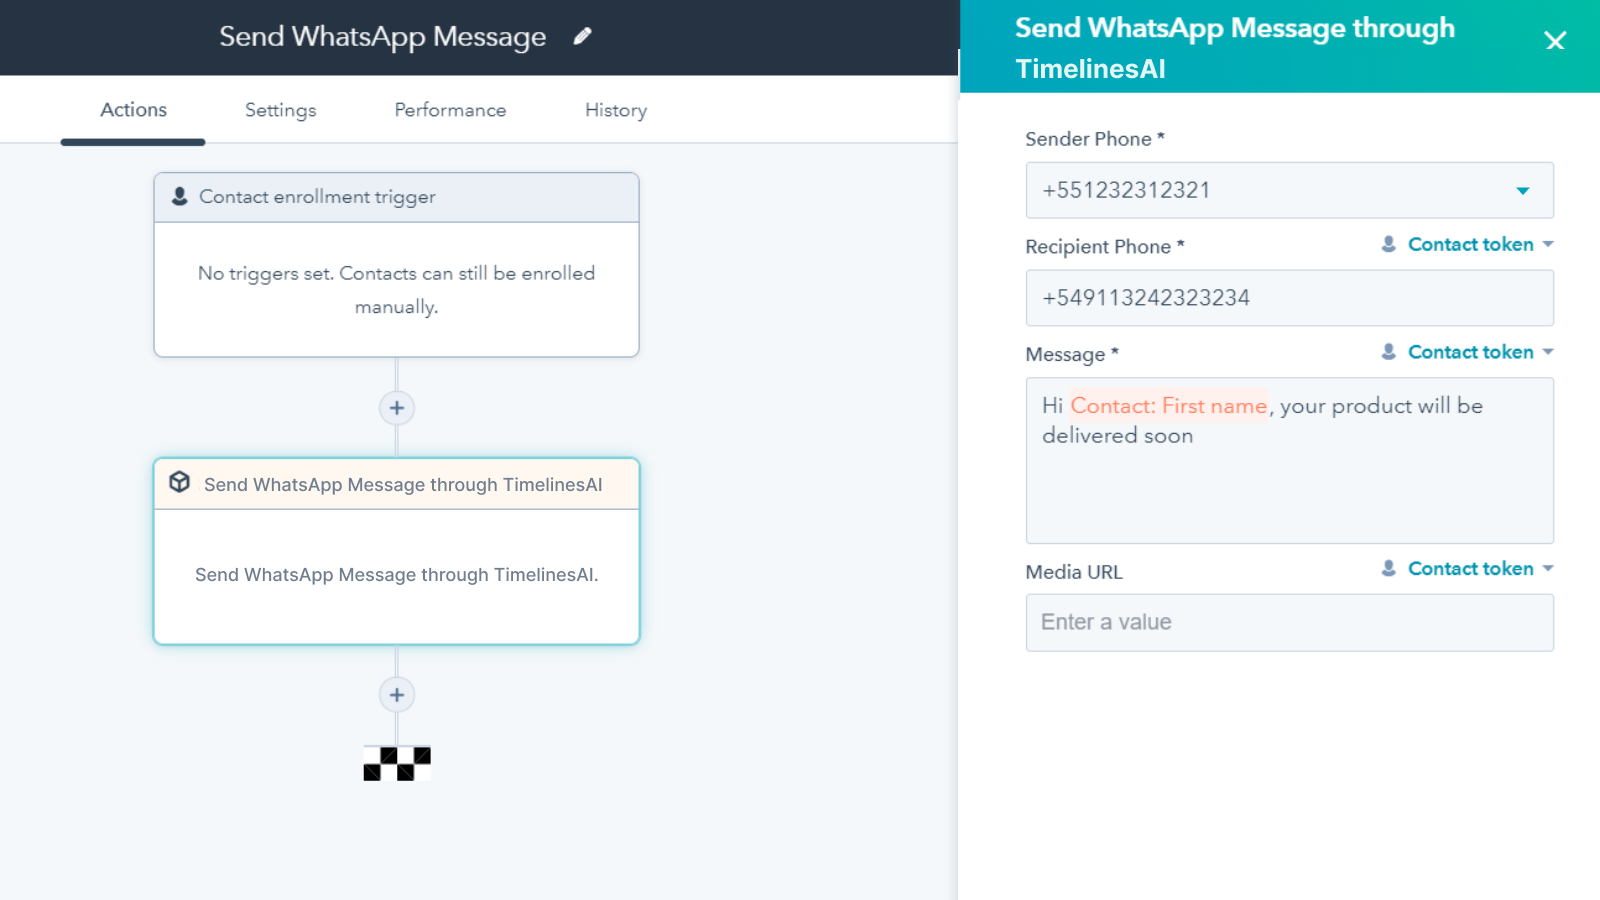Click the Media URL input field

tap(1289, 622)
